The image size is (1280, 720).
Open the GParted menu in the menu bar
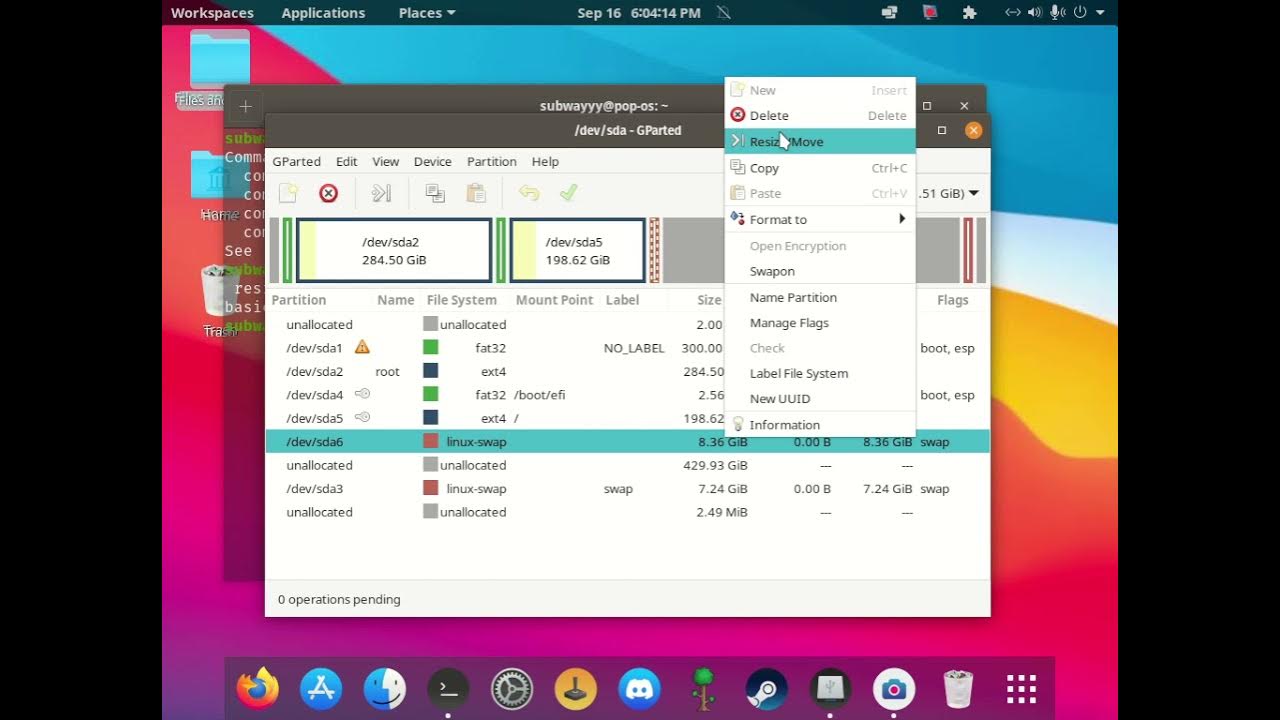coord(296,161)
